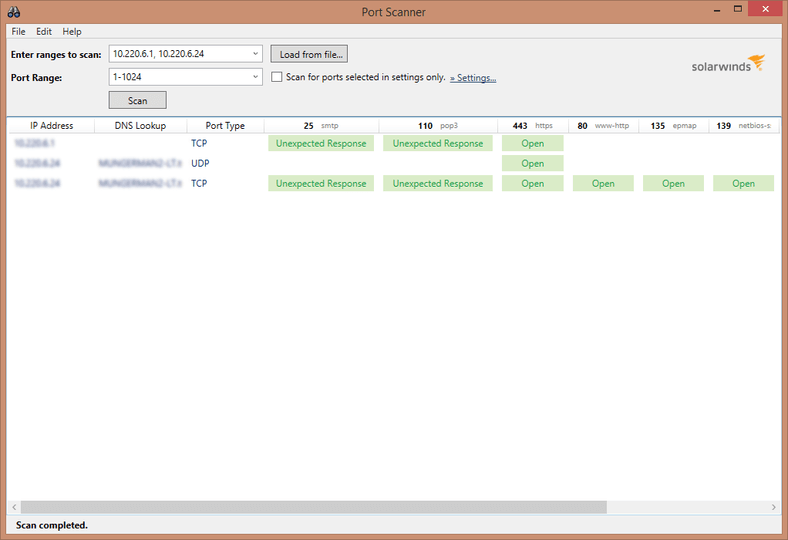The width and height of the screenshot is (788, 540).
Task: Enable scan for ports selected in settings only
Action: click(277, 77)
